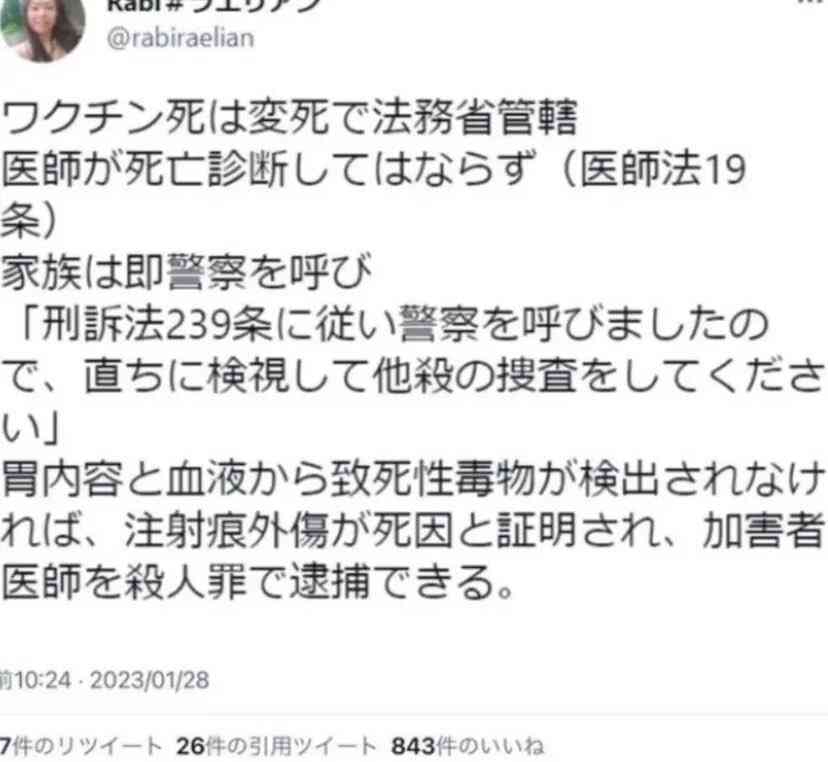
Task: Open the @rabiraelian handle link
Action: coord(180,38)
